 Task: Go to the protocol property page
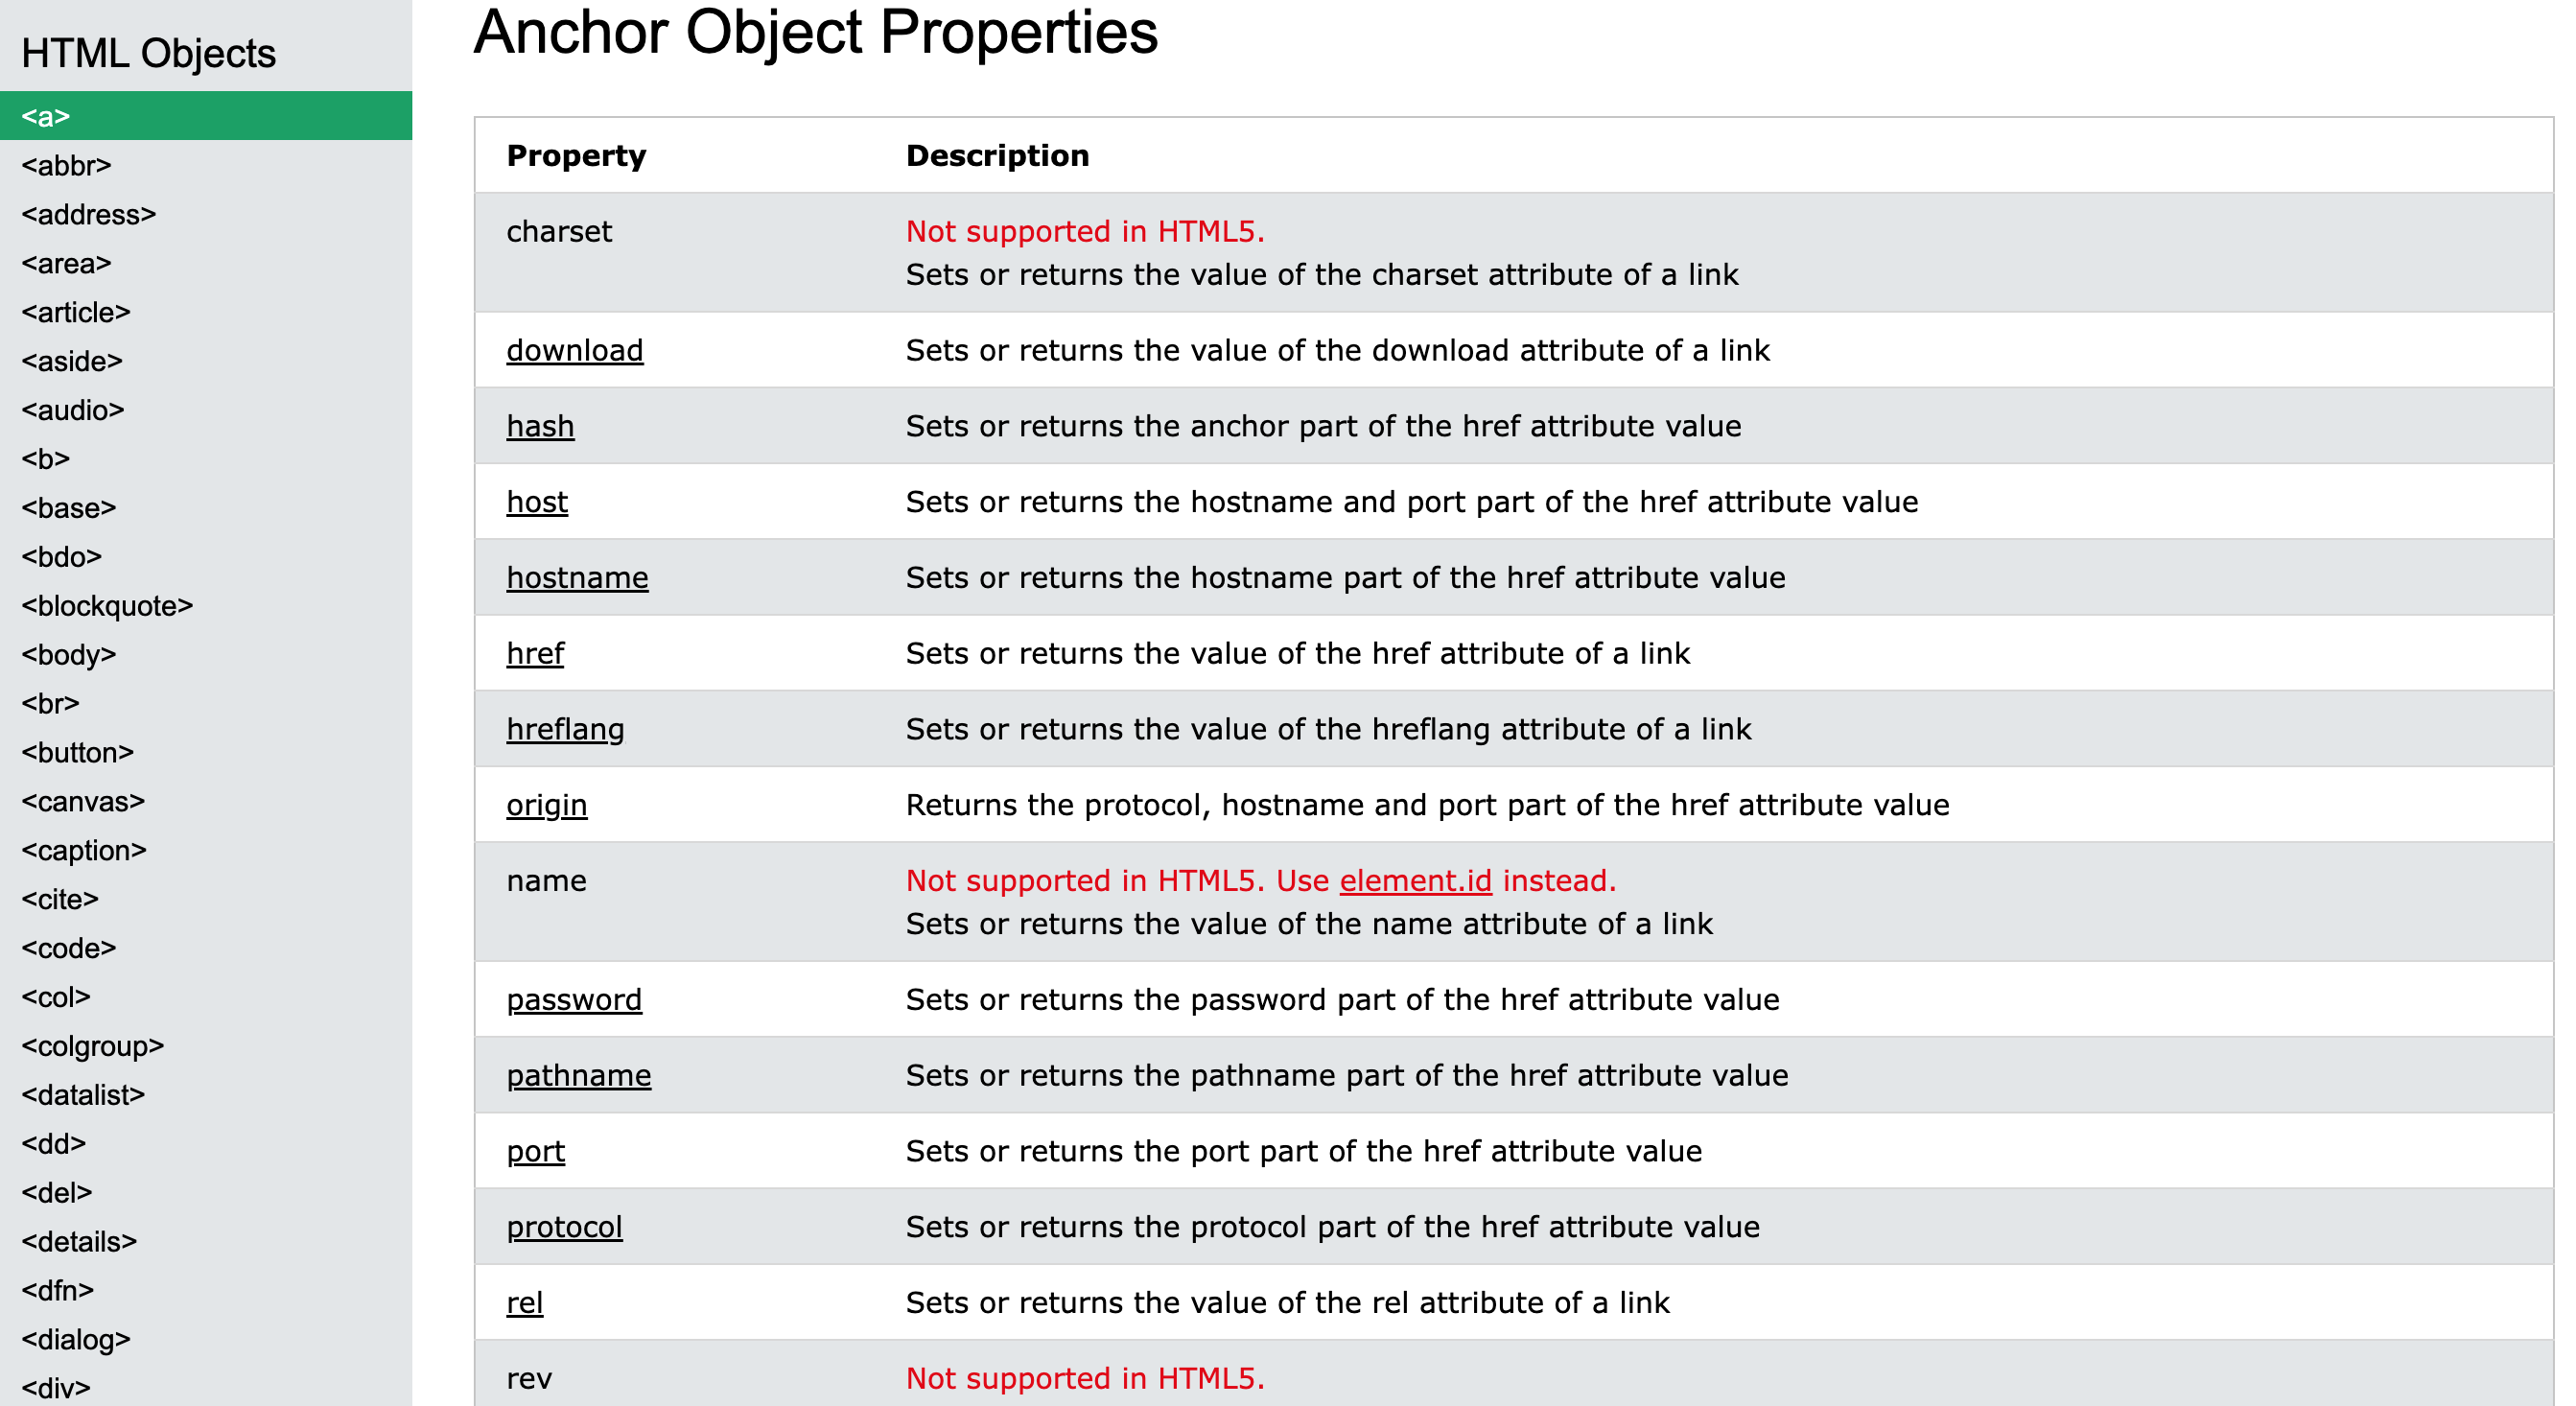click(564, 1227)
